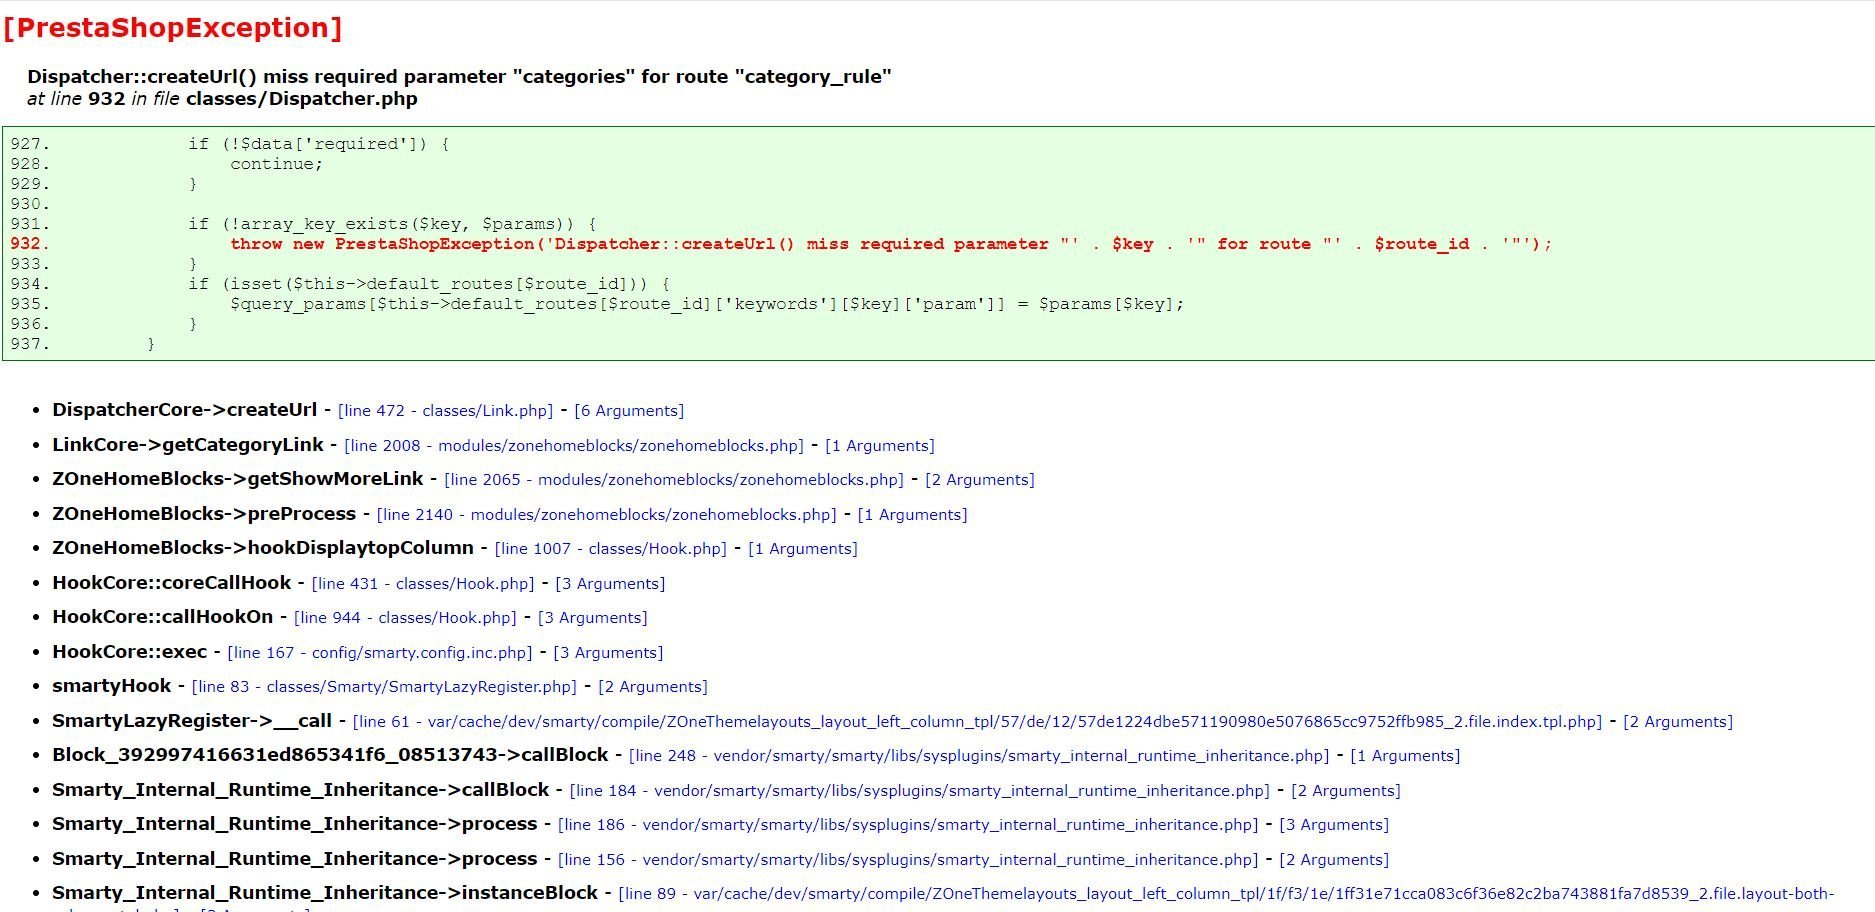Open line 2008 zonehomeblocks.php link
The width and height of the screenshot is (1875, 912).
pyautogui.click(x=574, y=446)
